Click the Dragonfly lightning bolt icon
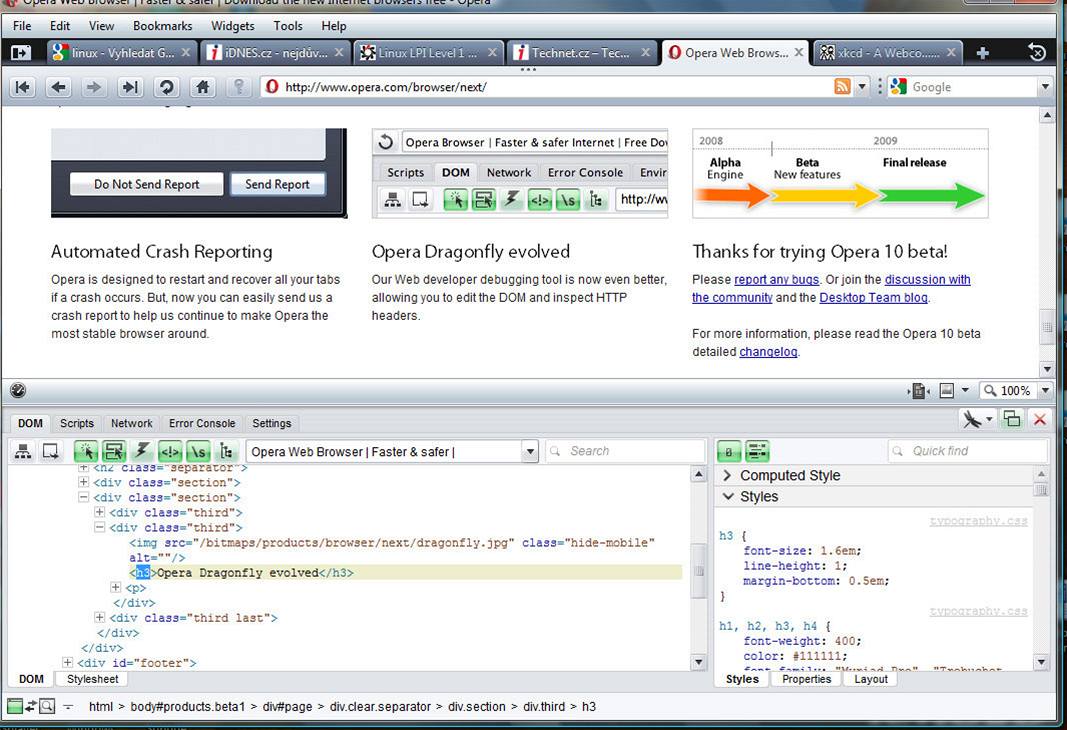Image resolution: width=1067 pixels, height=730 pixels. (143, 451)
